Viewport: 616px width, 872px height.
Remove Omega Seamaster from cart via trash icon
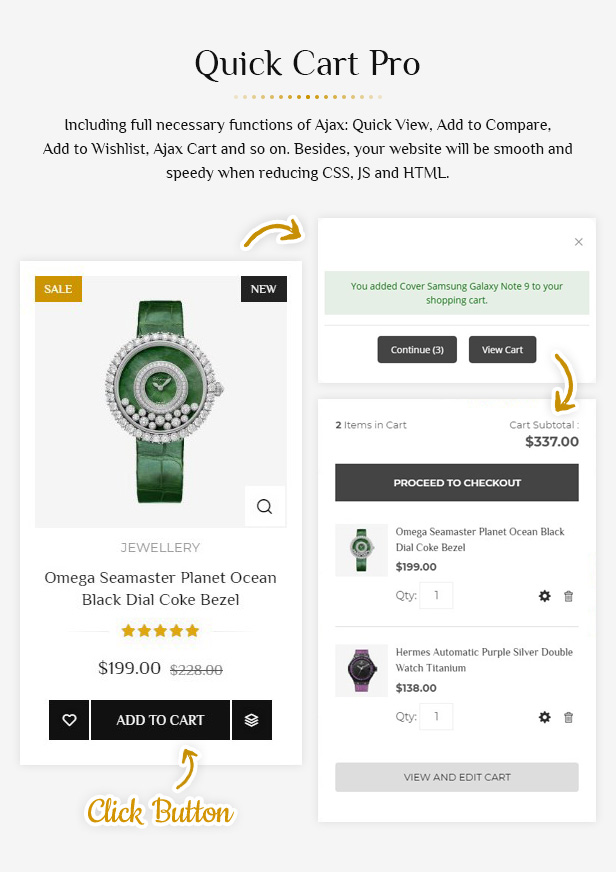click(569, 596)
